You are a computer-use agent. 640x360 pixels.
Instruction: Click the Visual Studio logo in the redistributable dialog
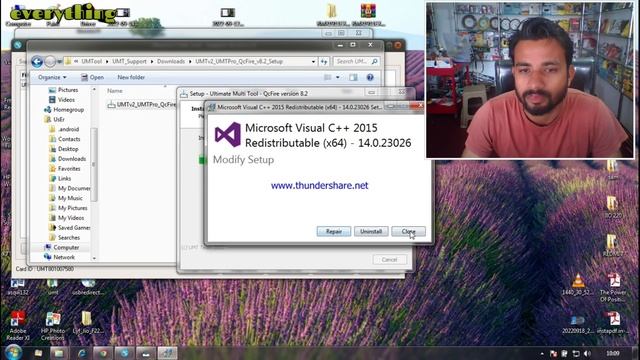click(x=228, y=134)
